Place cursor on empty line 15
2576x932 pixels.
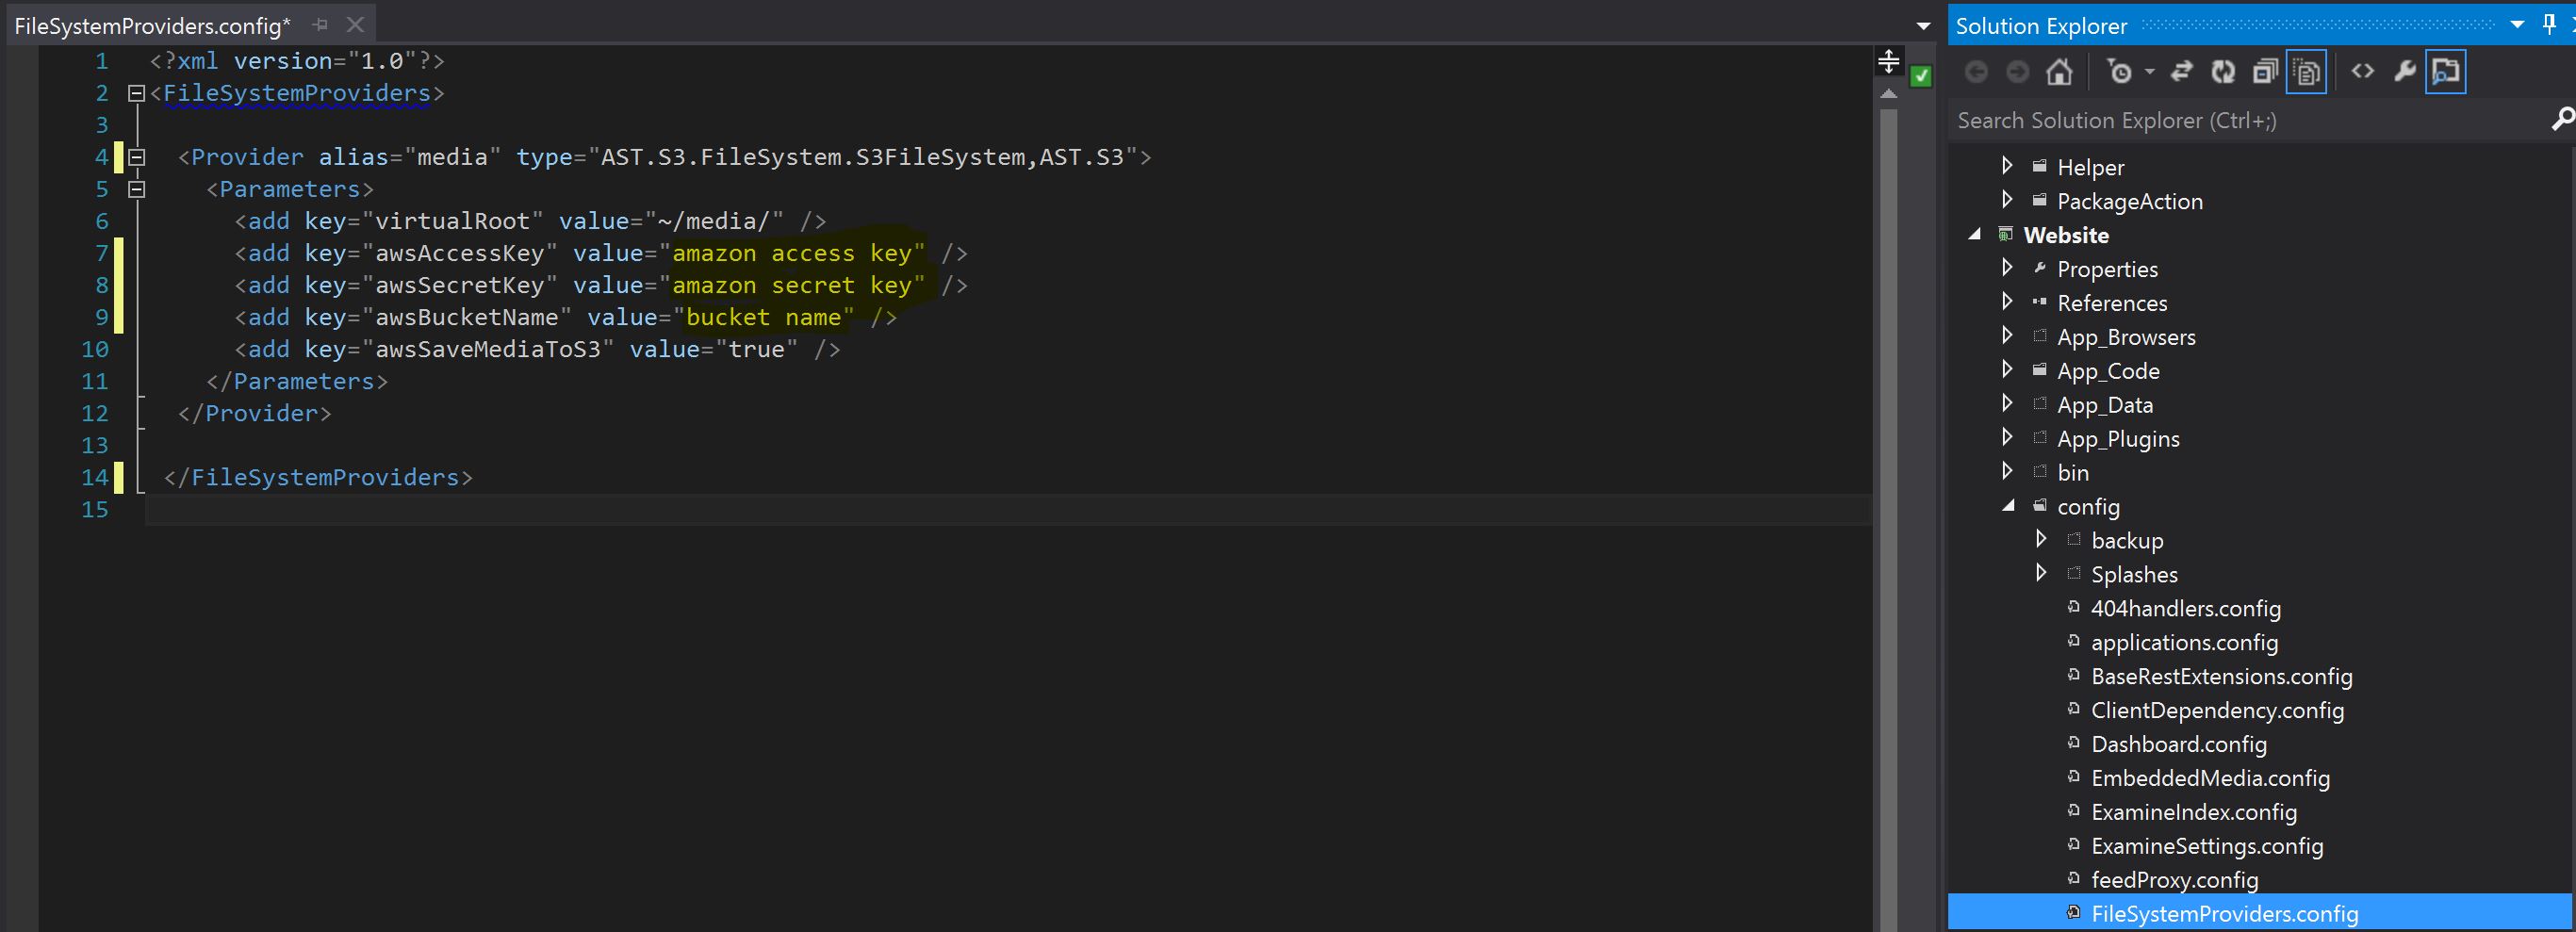pyautogui.click(x=1008, y=510)
